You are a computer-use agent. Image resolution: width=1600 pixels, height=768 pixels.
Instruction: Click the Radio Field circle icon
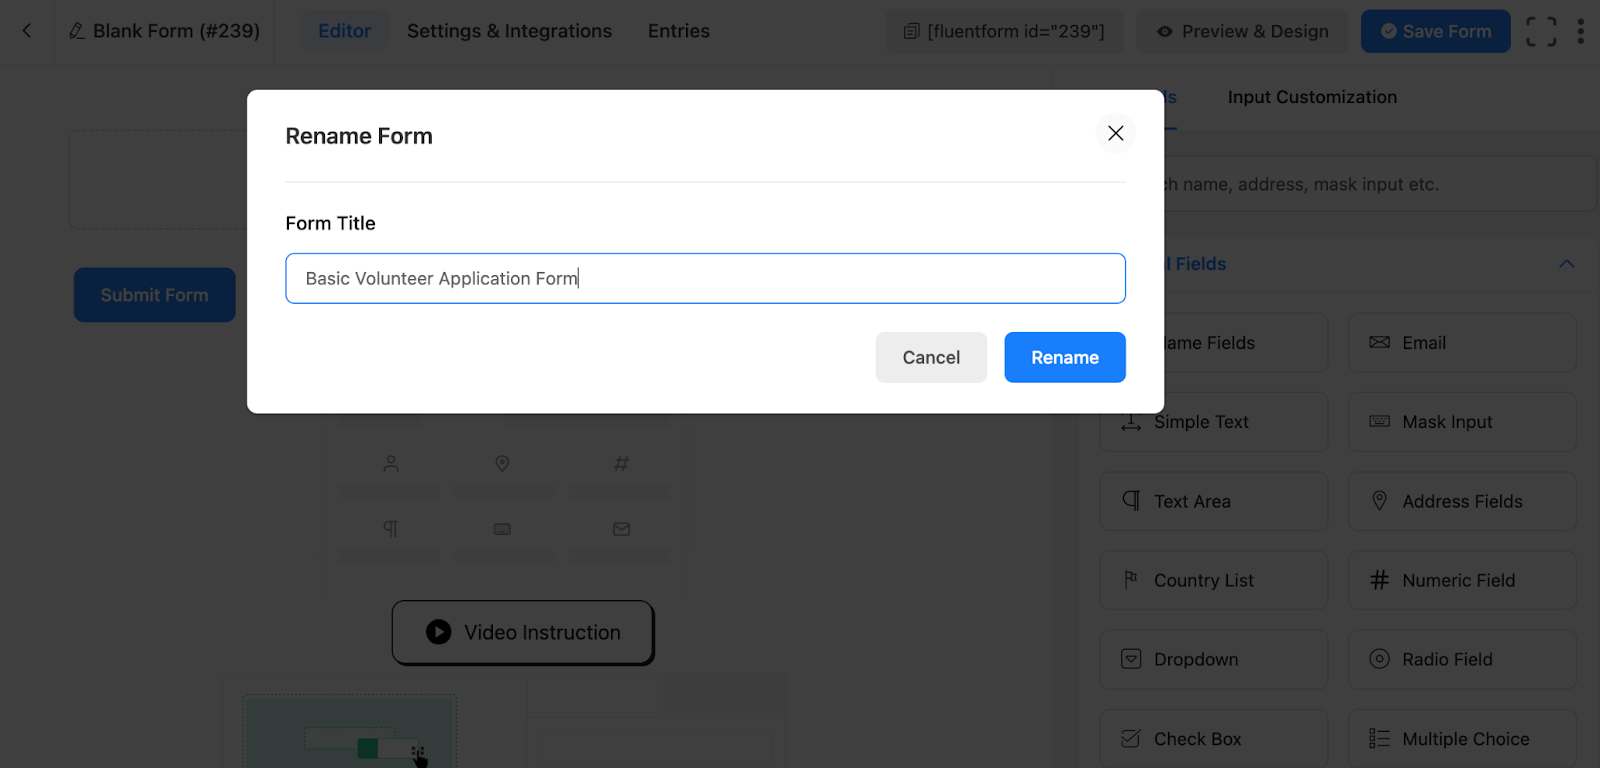1379,659
